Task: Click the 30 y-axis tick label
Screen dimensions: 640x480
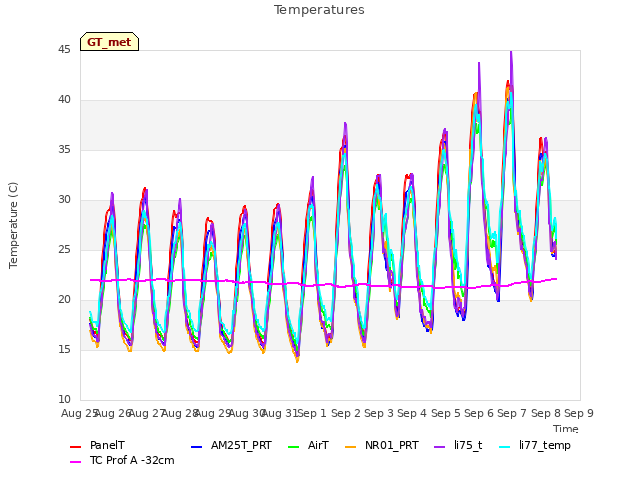Action: pos(64,200)
